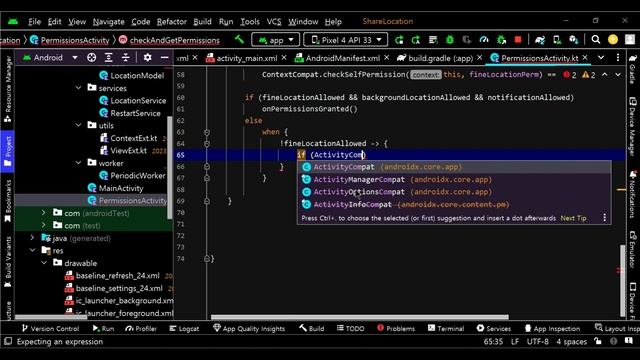Screen dimensions: 640x360
Task: Select ActivityCompat completion suggestion
Action: point(454,167)
